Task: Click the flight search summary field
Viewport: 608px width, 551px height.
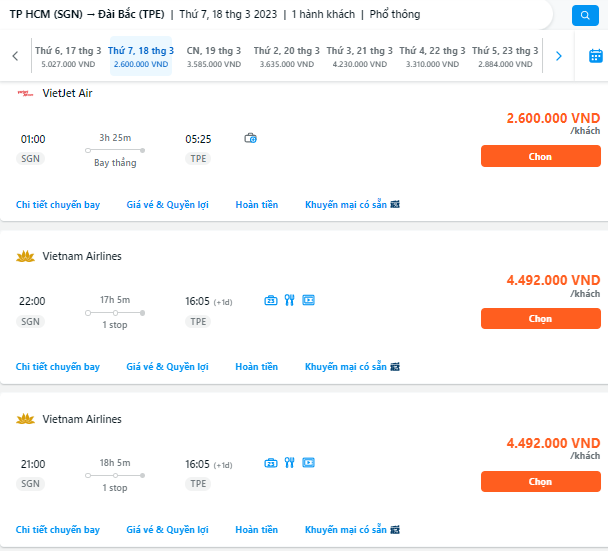Action: pyautogui.click(x=275, y=15)
